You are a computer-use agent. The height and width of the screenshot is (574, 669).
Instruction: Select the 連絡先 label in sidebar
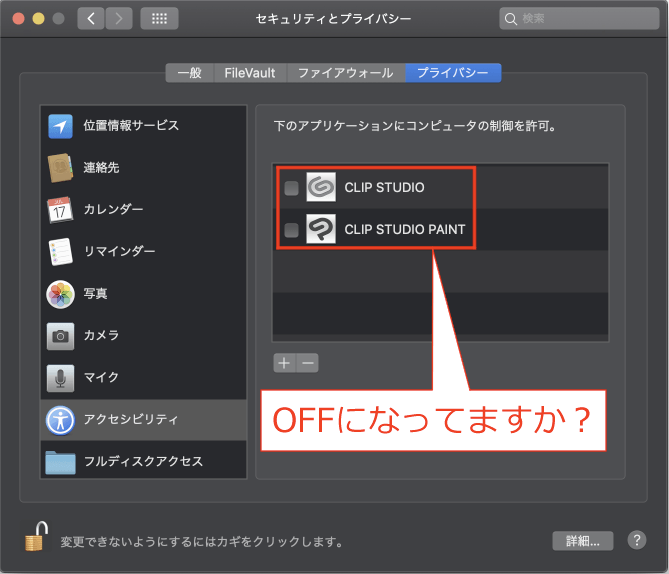(x=101, y=167)
